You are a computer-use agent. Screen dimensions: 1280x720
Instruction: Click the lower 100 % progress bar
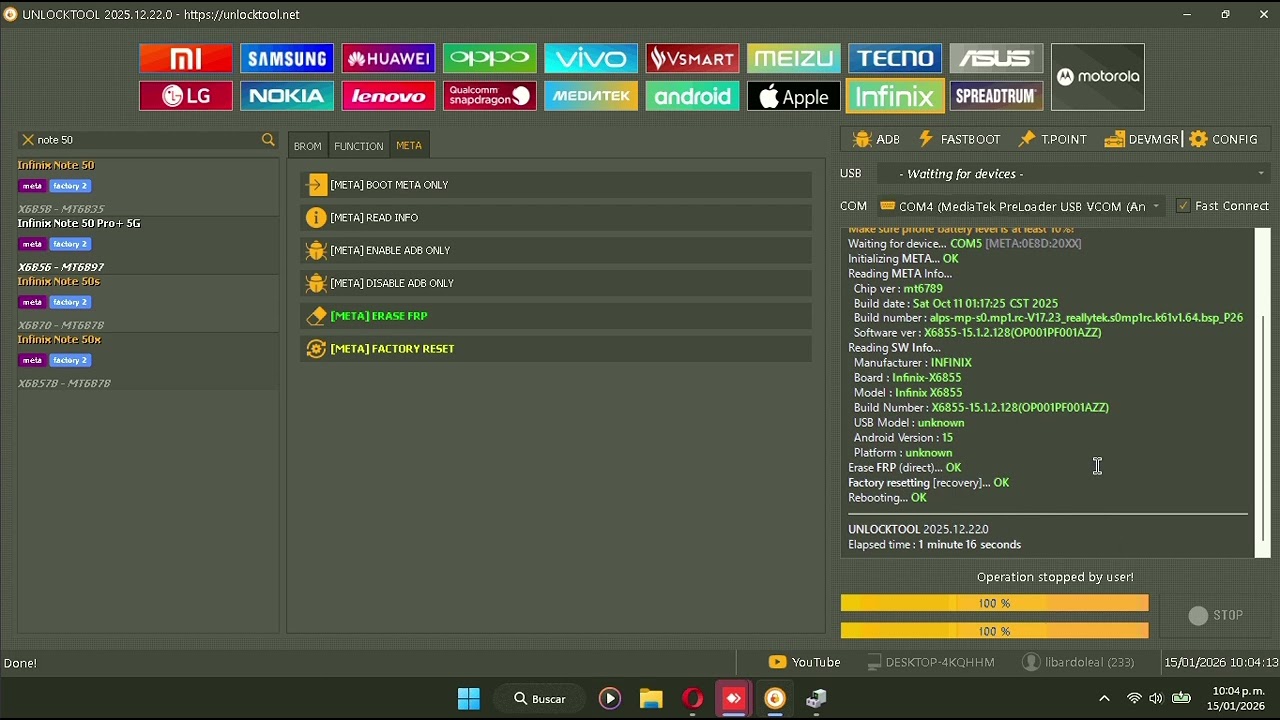click(995, 631)
